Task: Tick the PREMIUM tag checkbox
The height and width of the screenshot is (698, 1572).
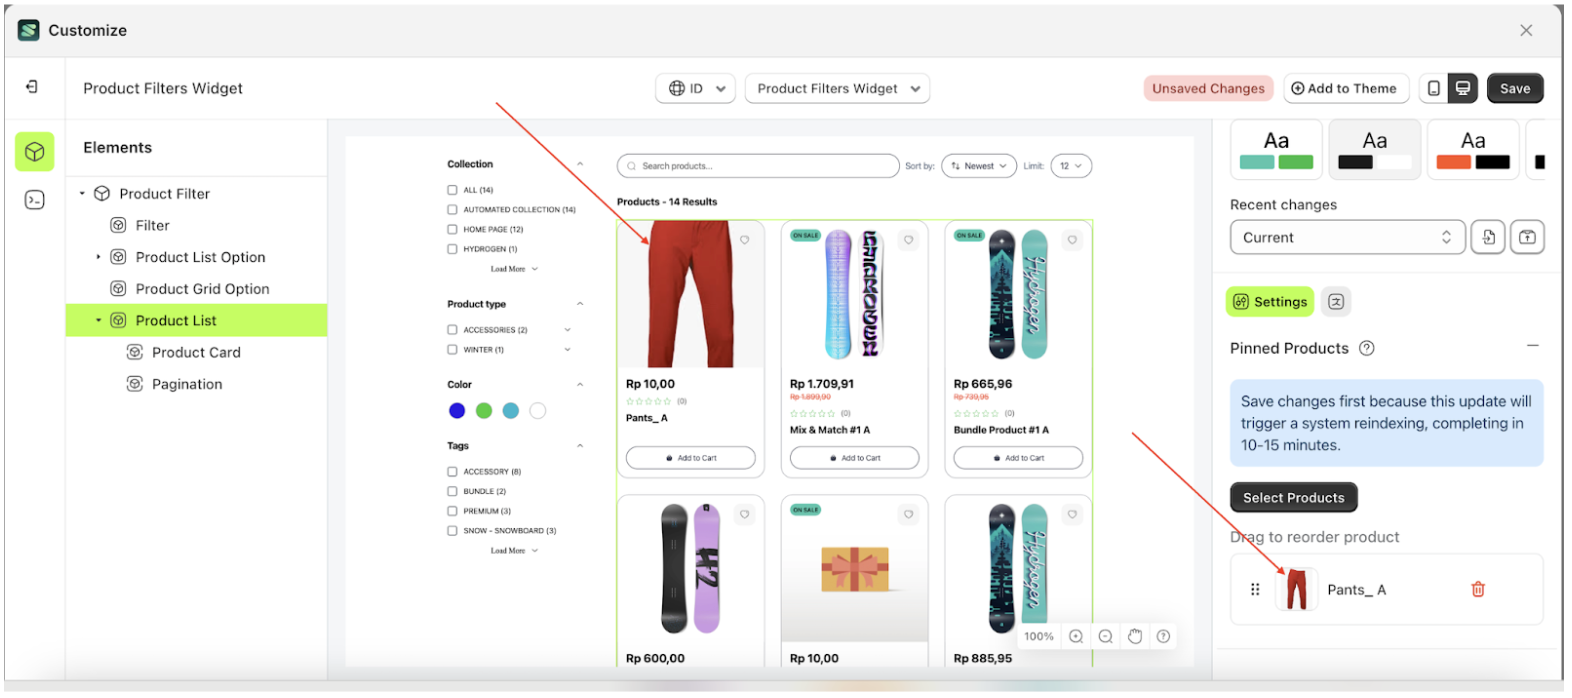Action: [x=452, y=511]
